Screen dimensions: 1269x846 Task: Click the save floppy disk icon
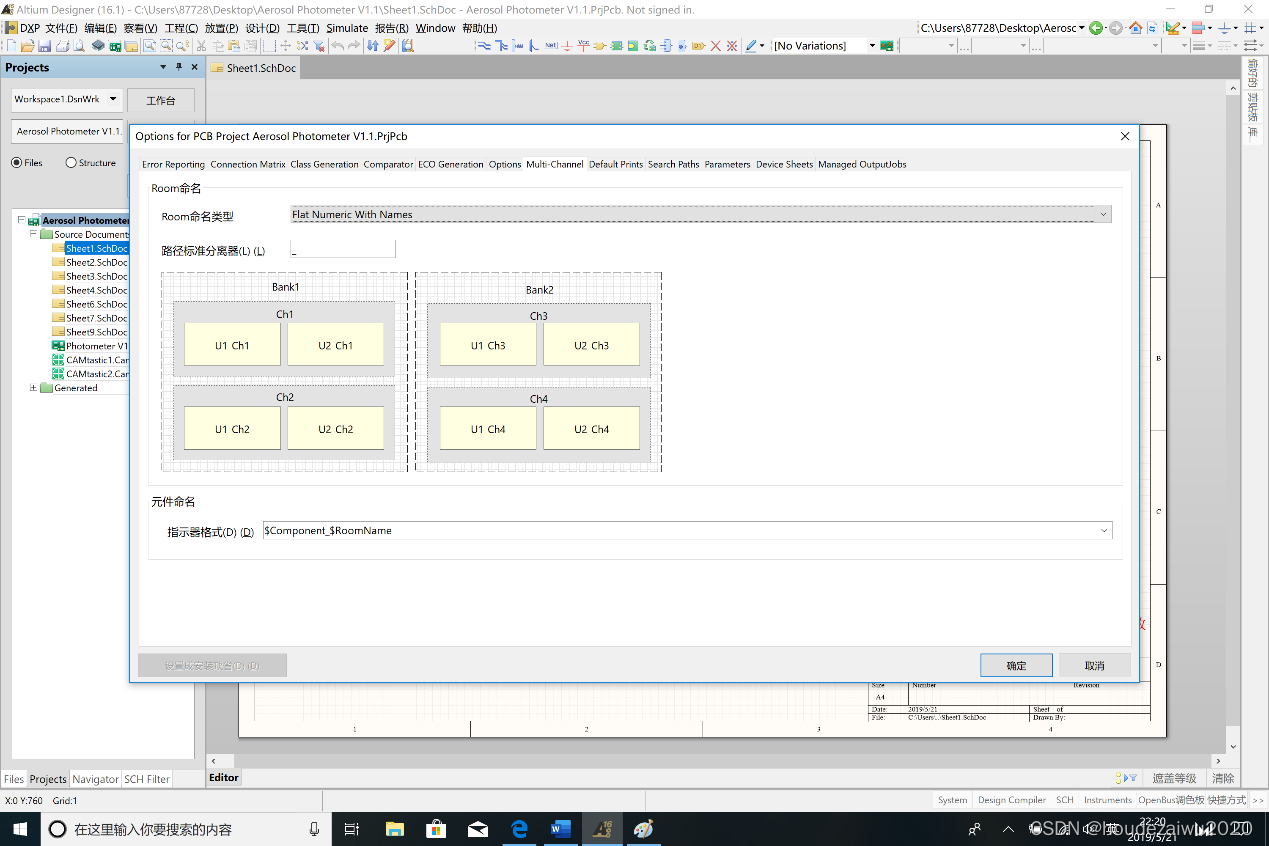[x=45, y=46]
